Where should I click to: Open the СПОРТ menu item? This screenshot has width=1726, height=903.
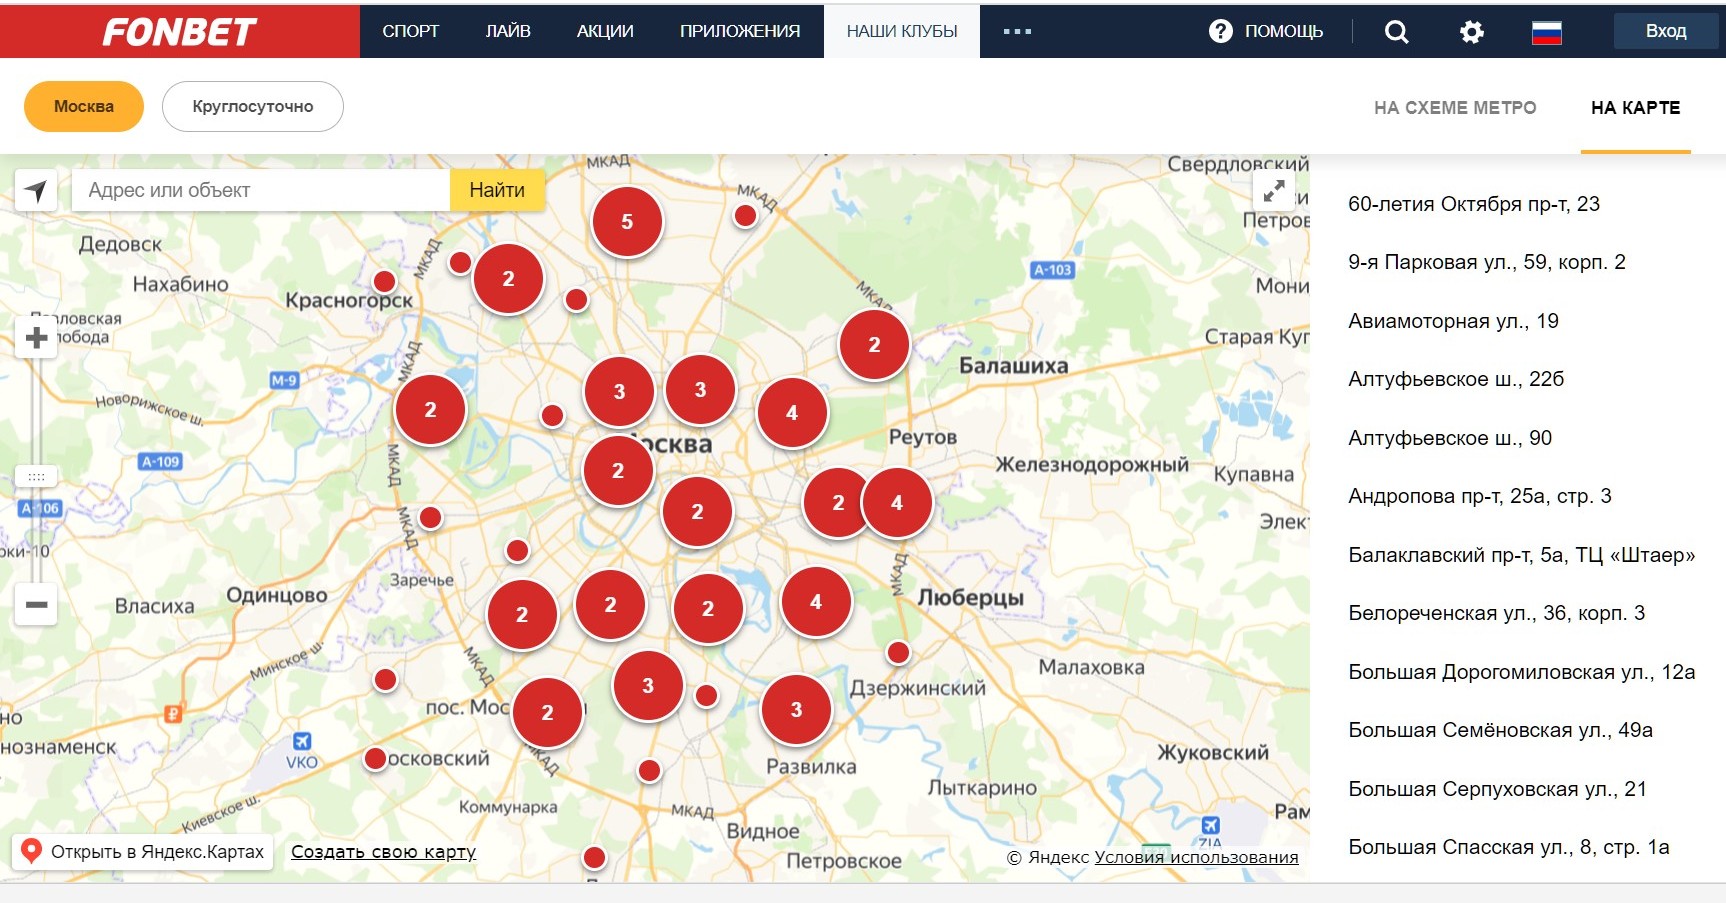[x=411, y=31]
